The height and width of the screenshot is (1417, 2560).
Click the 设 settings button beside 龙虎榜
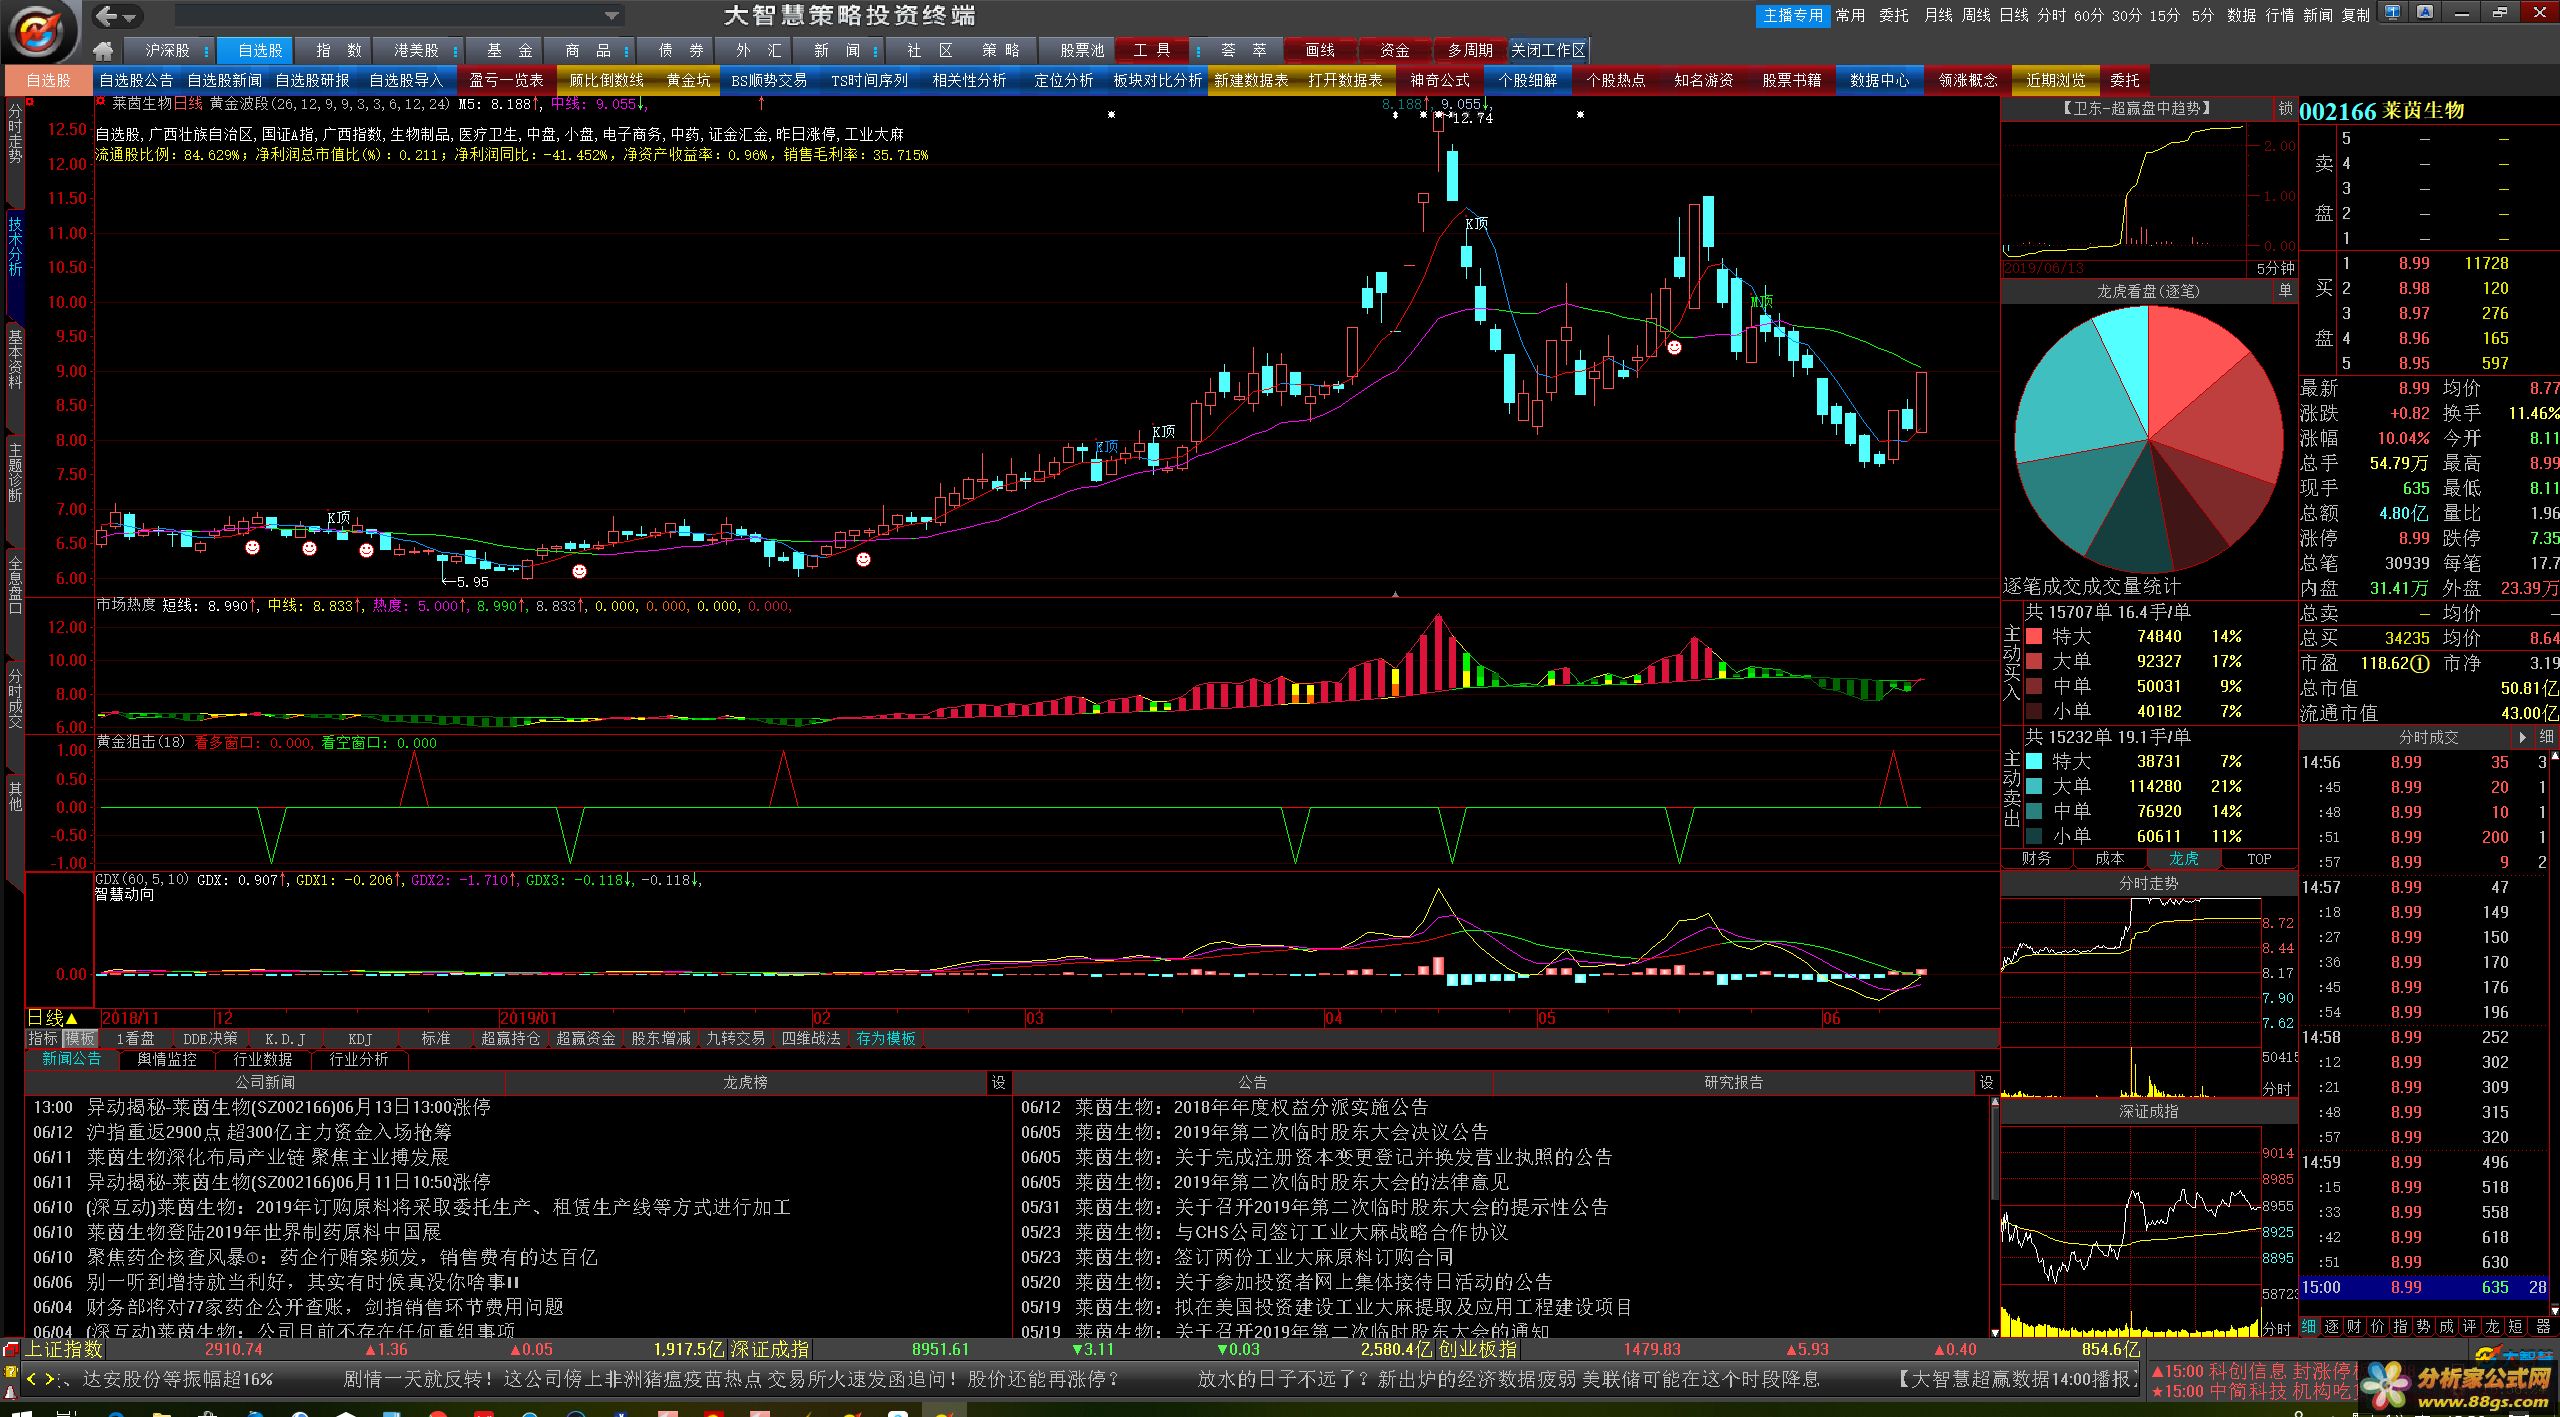[x=998, y=1082]
